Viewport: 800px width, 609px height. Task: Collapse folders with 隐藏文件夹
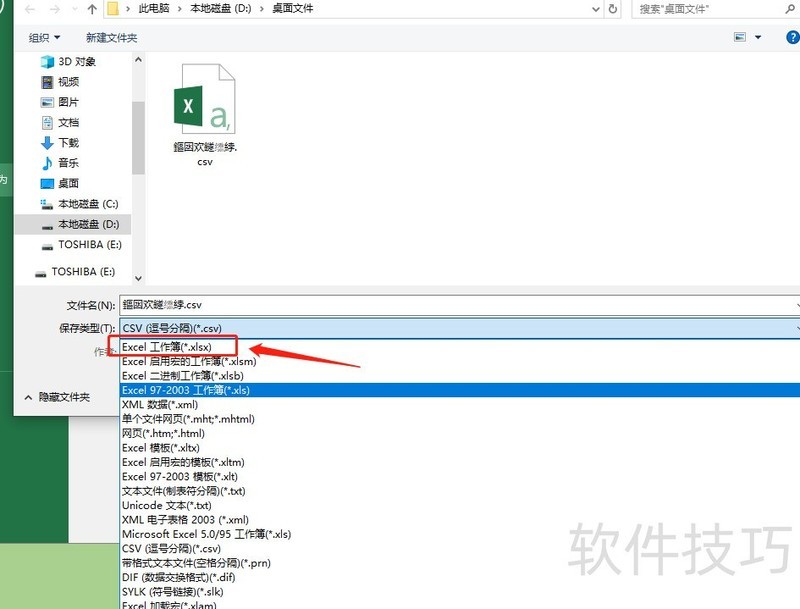coord(57,397)
